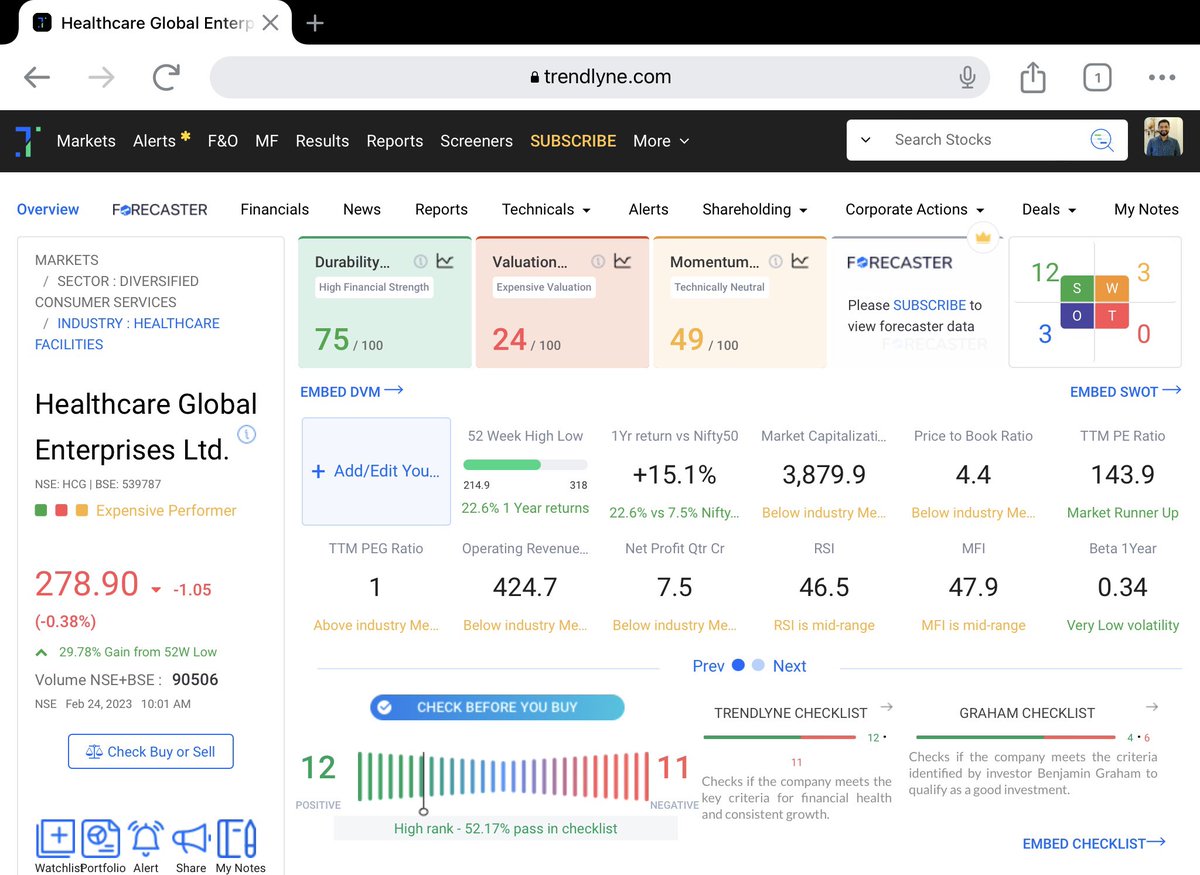Viewport: 1200px width, 875px height.
Task: Open the Financials tab
Action: [275, 209]
